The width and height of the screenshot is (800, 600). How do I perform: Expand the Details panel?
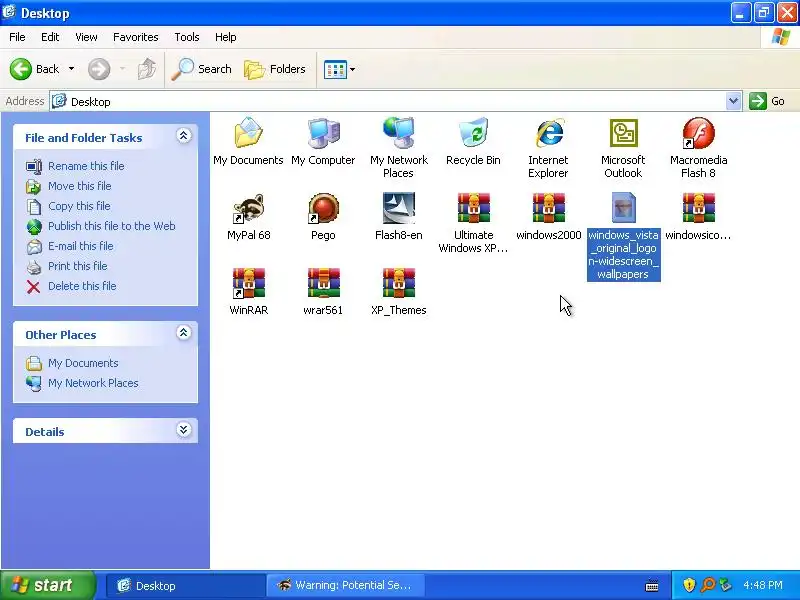[x=184, y=430]
